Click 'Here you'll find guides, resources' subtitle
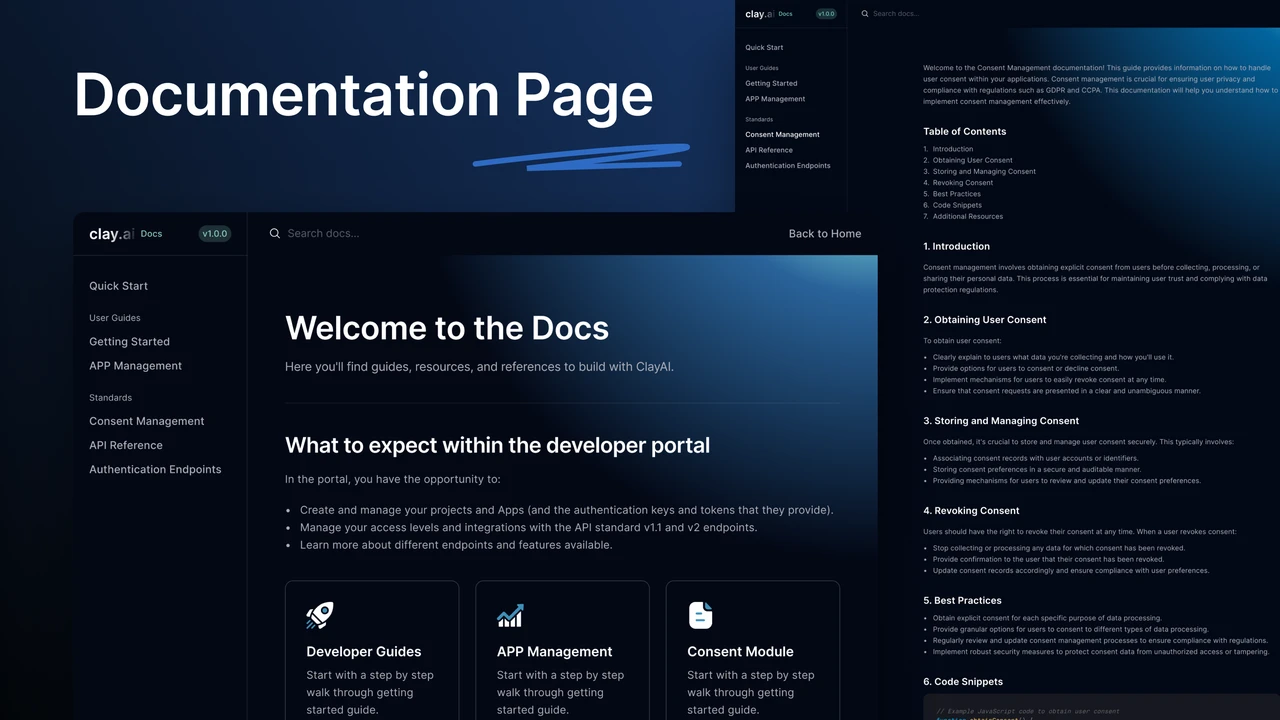 [x=479, y=367]
